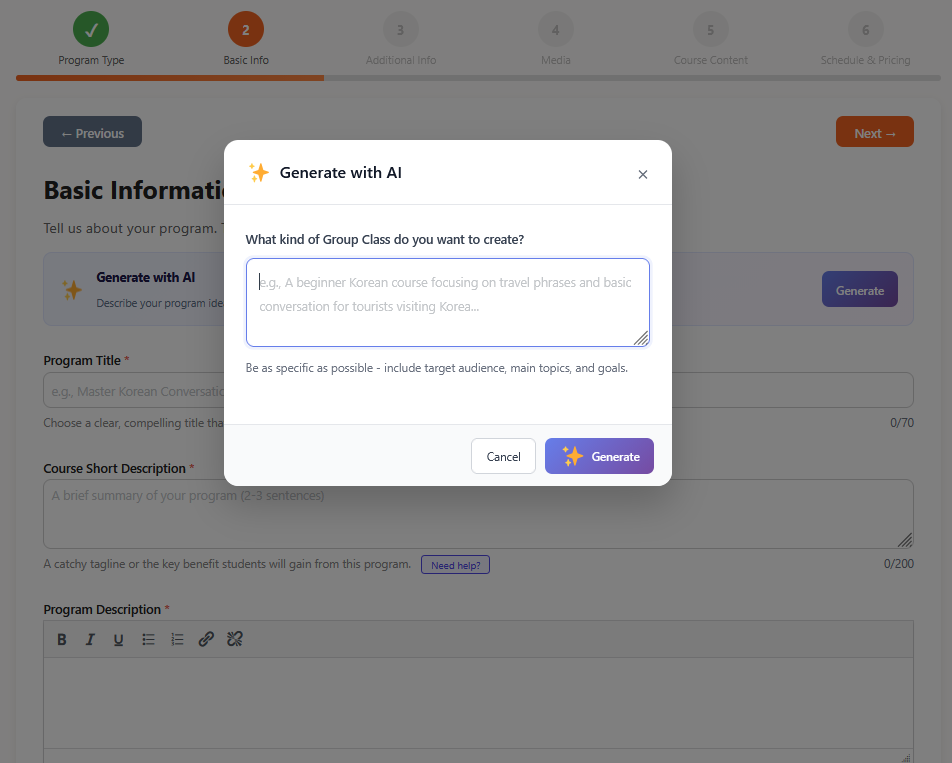Click Generate button with sparkle icon

pos(599,456)
